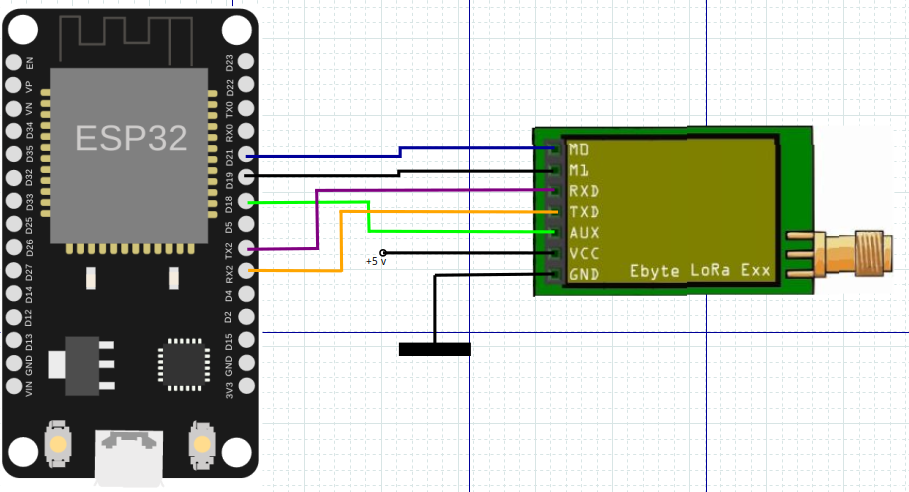Click the D32 pin pad
The height and width of the screenshot is (492, 909).
(13, 178)
